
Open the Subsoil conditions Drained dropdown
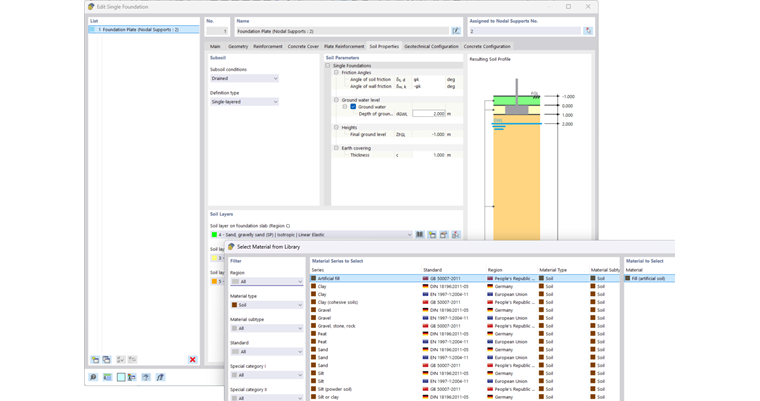pyautogui.click(x=244, y=79)
